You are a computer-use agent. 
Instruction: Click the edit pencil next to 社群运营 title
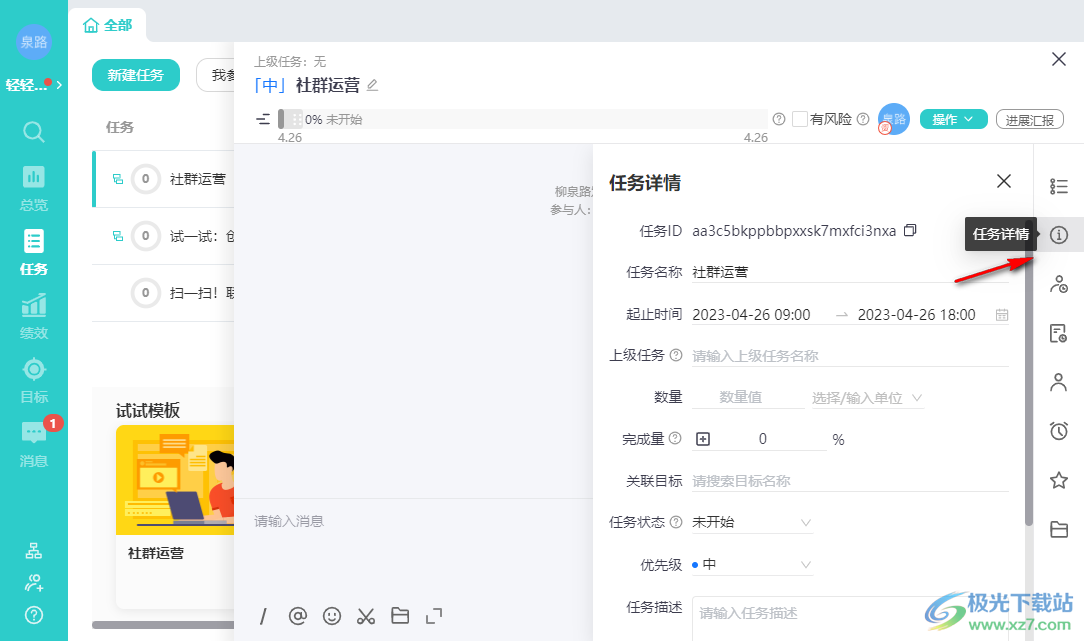372,85
